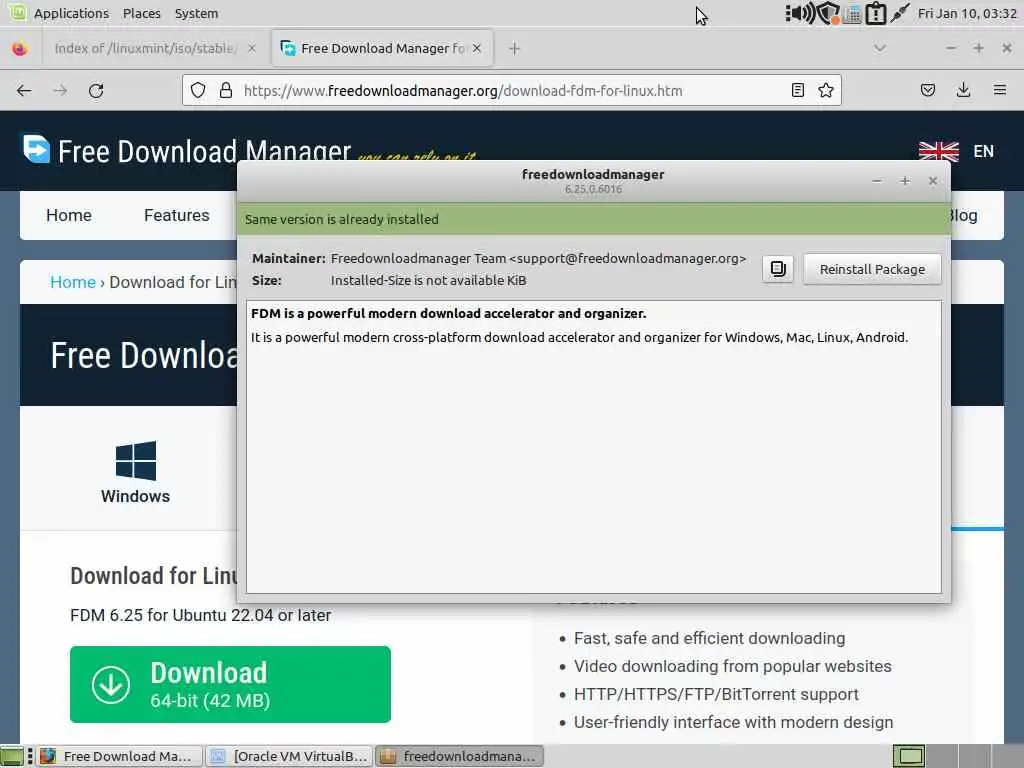Select the Free Download Manager browser tab
1024x768 pixels.
point(382,48)
